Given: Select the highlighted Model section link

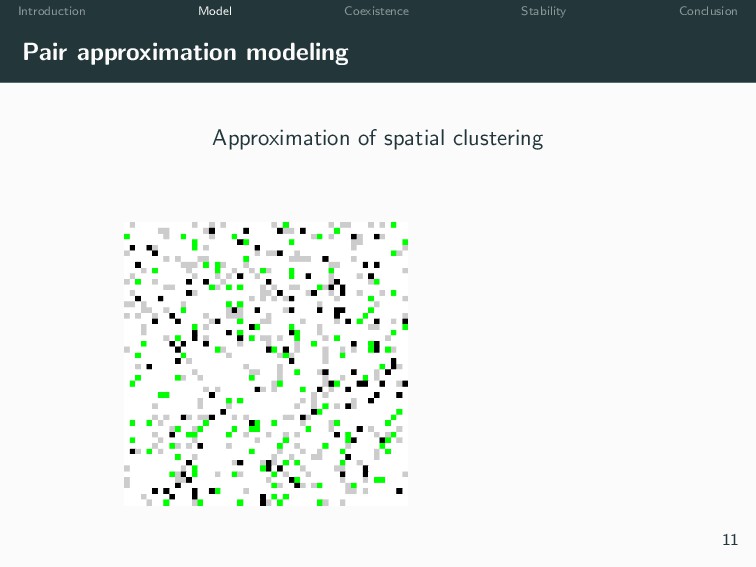Looking at the screenshot, I should click(x=215, y=11).
